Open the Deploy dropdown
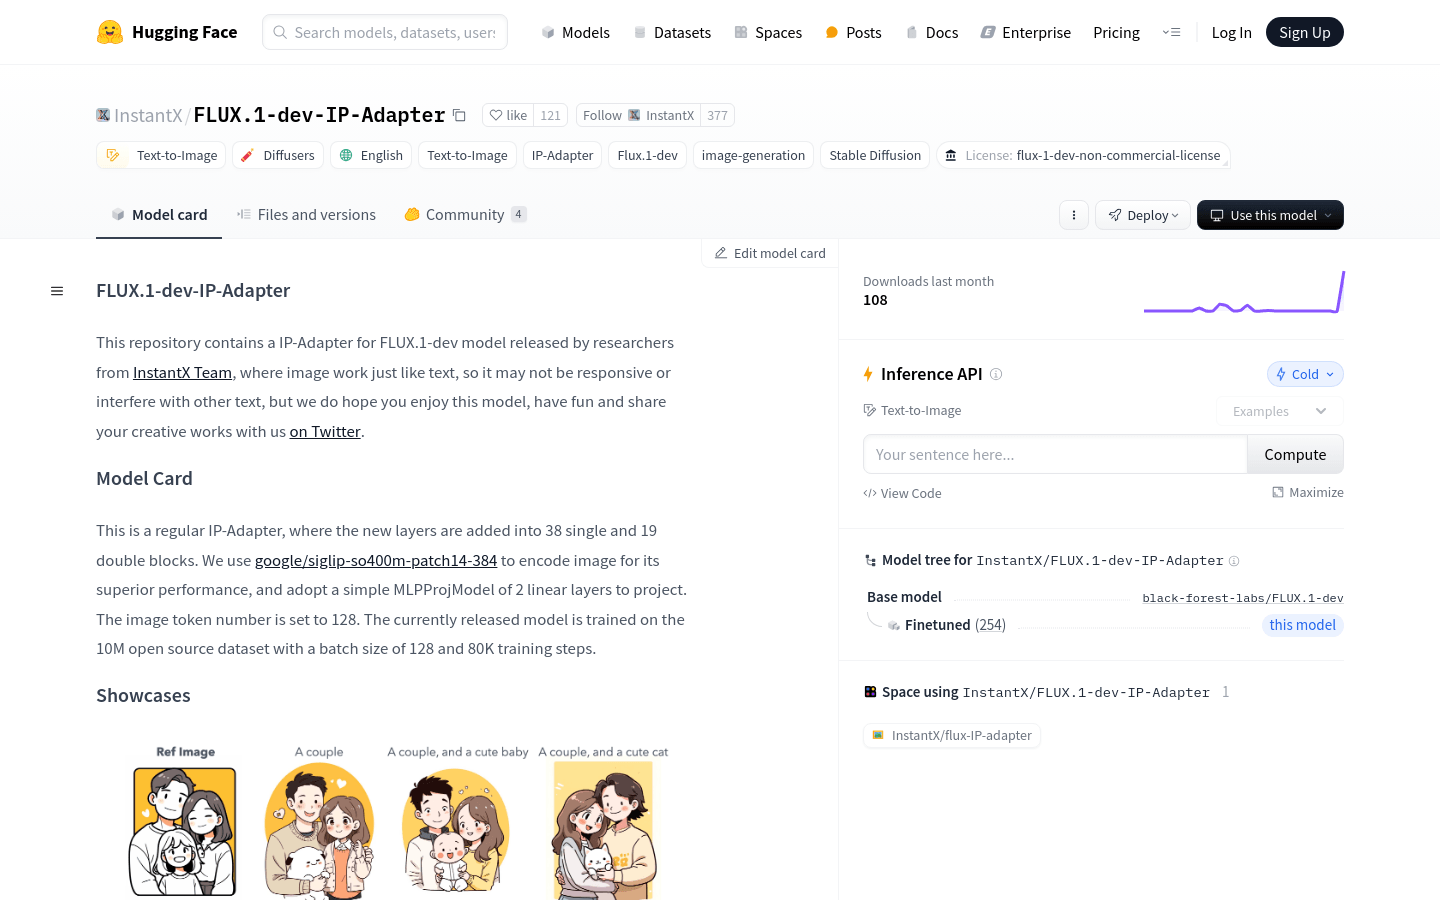Viewport: 1440px width, 900px height. point(1143,215)
